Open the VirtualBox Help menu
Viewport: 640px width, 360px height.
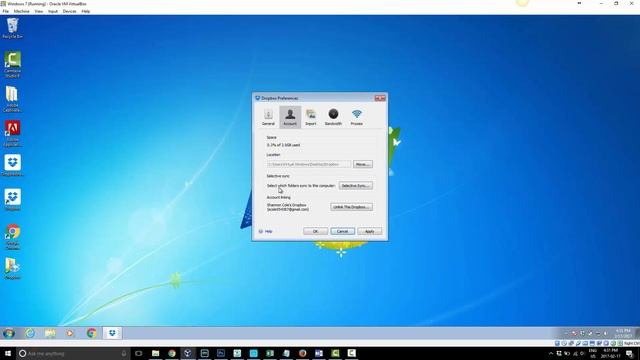click(x=86, y=11)
